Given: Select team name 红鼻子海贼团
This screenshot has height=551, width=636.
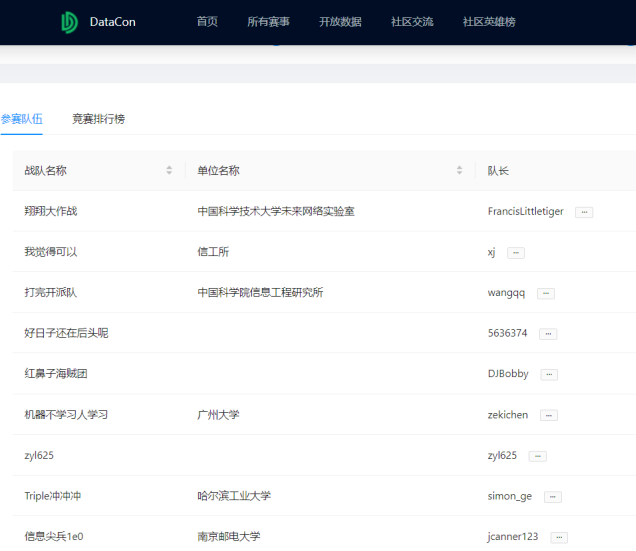Looking at the screenshot, I should tap(56, 374).
